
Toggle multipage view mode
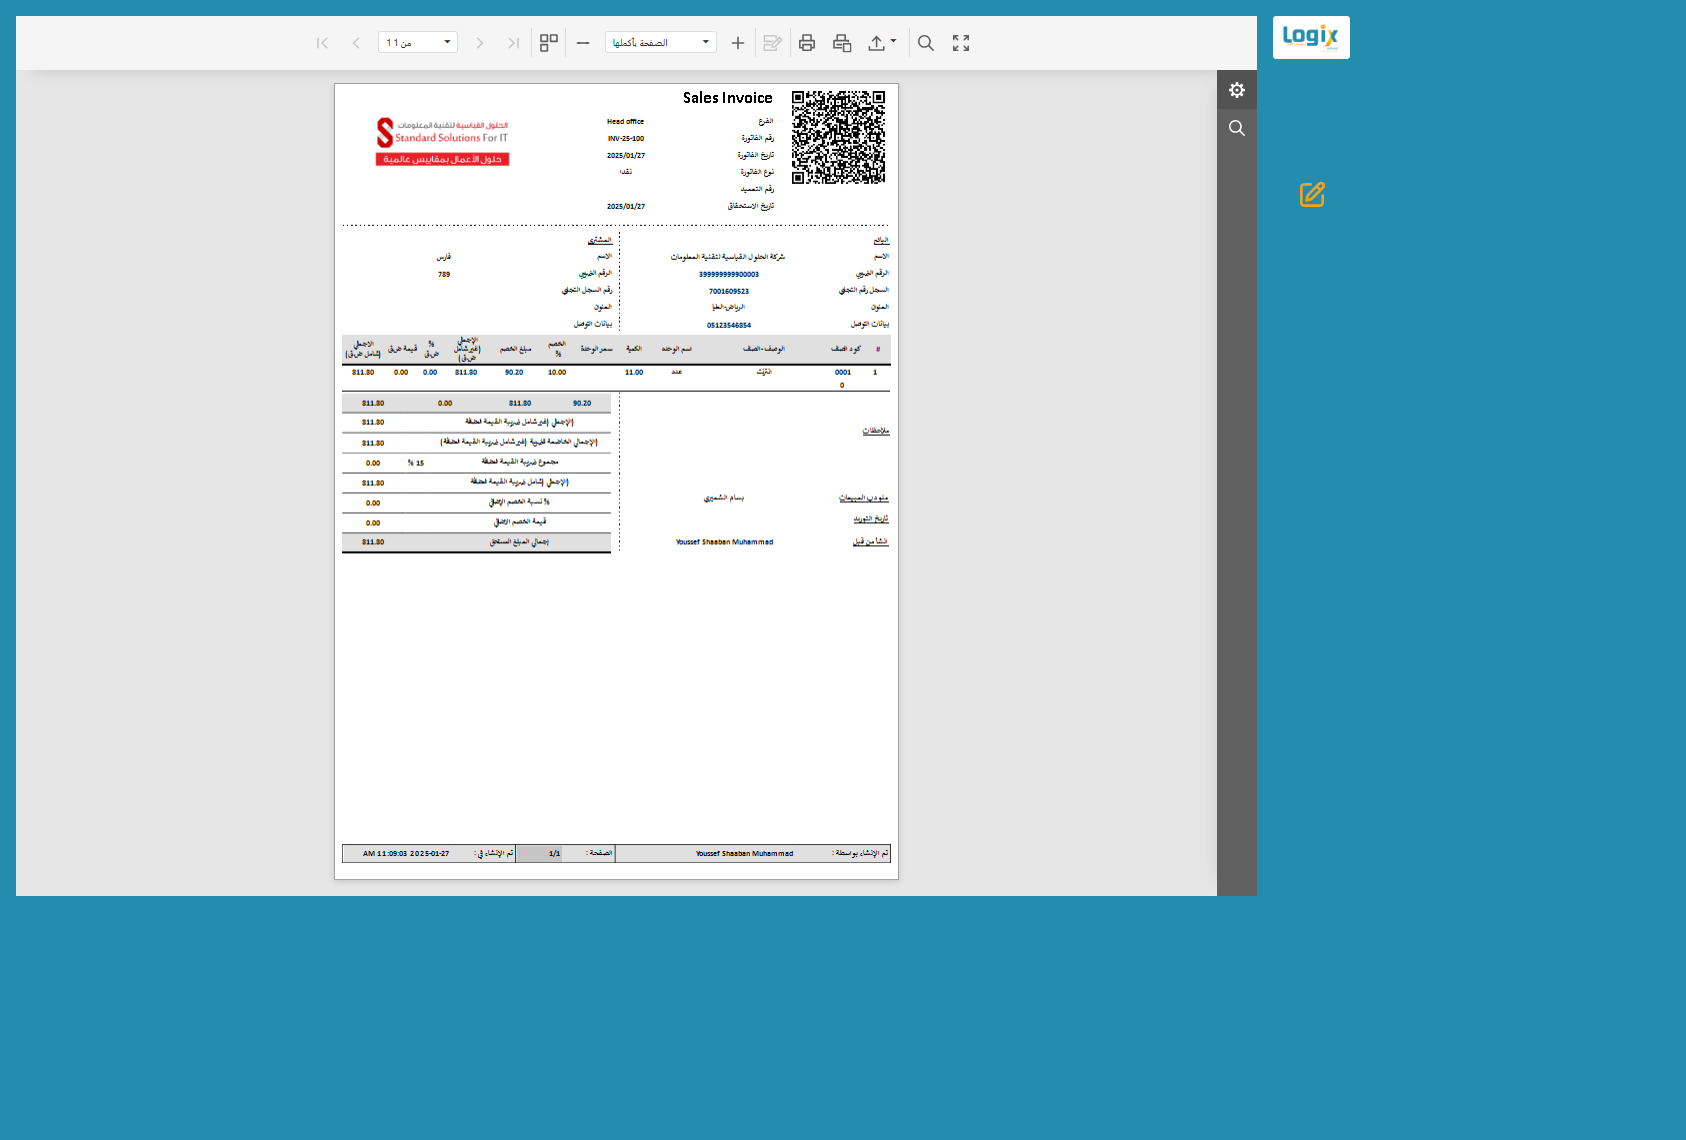pyautogui.click(x=549, y=43)
